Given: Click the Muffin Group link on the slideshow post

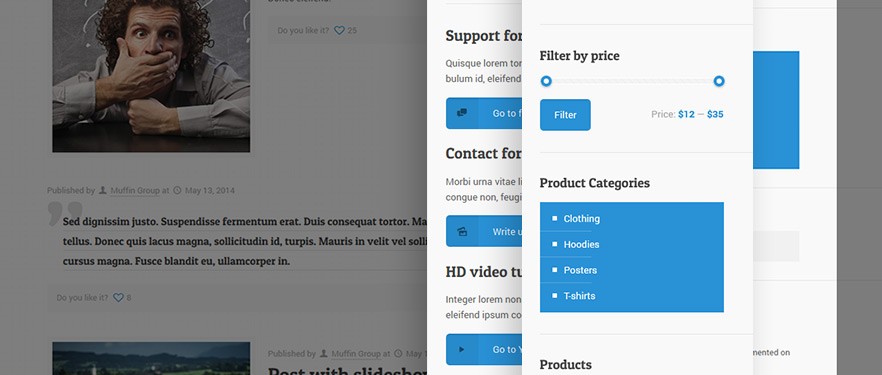Looking at the screenshot, I should click(x=356, y=354).
